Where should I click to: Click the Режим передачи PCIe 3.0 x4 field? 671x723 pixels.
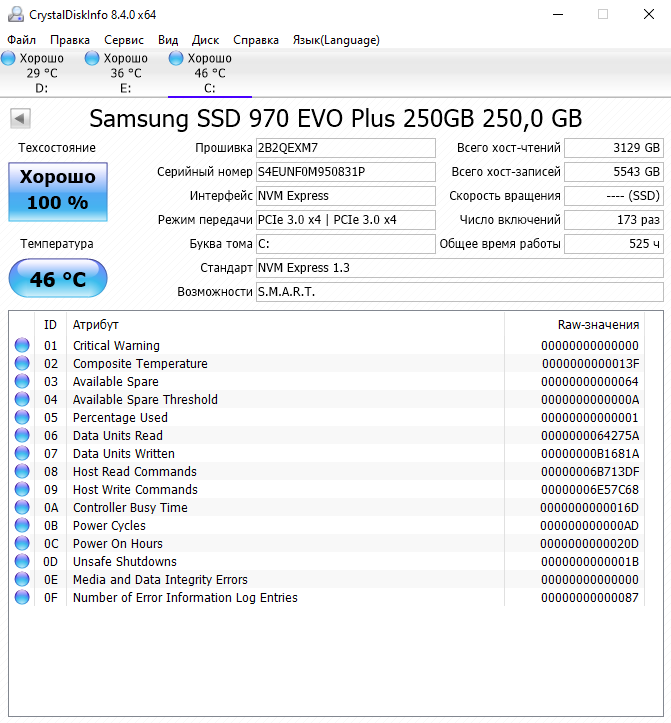point(345,220)
